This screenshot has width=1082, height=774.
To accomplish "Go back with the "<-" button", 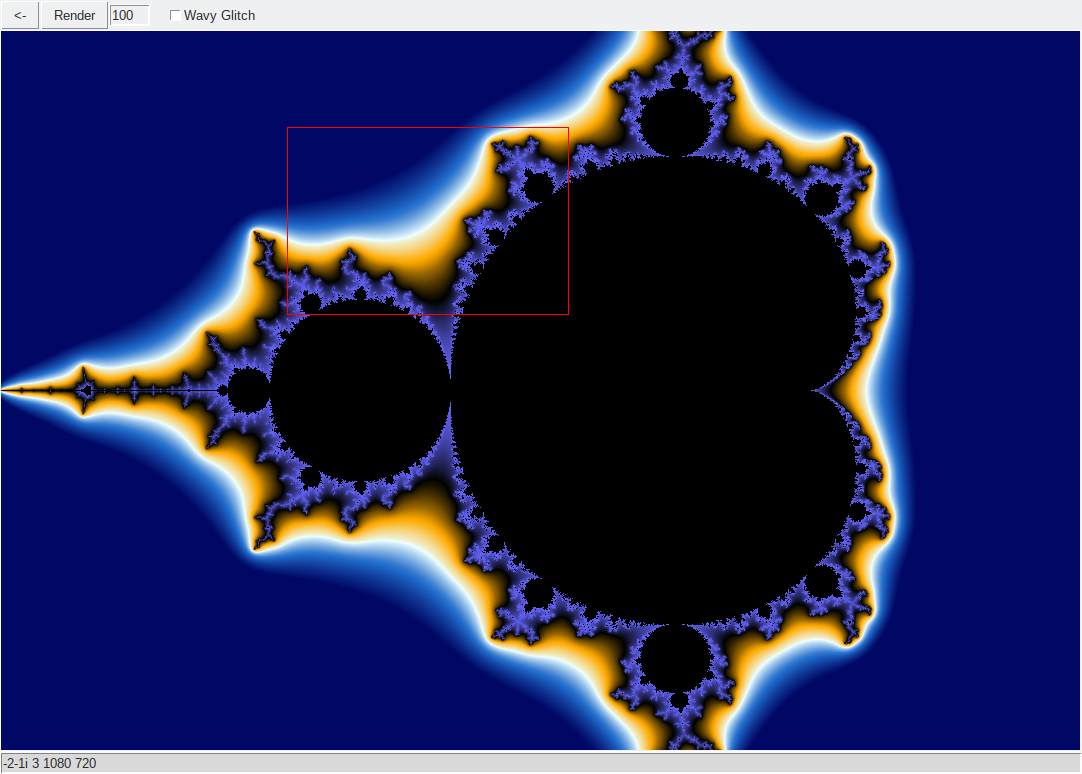I will 20,15.
